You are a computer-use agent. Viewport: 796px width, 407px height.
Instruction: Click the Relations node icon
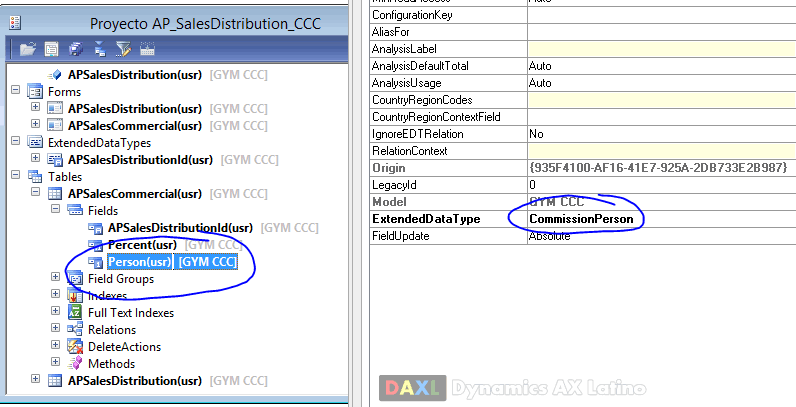tap(75, 330)
